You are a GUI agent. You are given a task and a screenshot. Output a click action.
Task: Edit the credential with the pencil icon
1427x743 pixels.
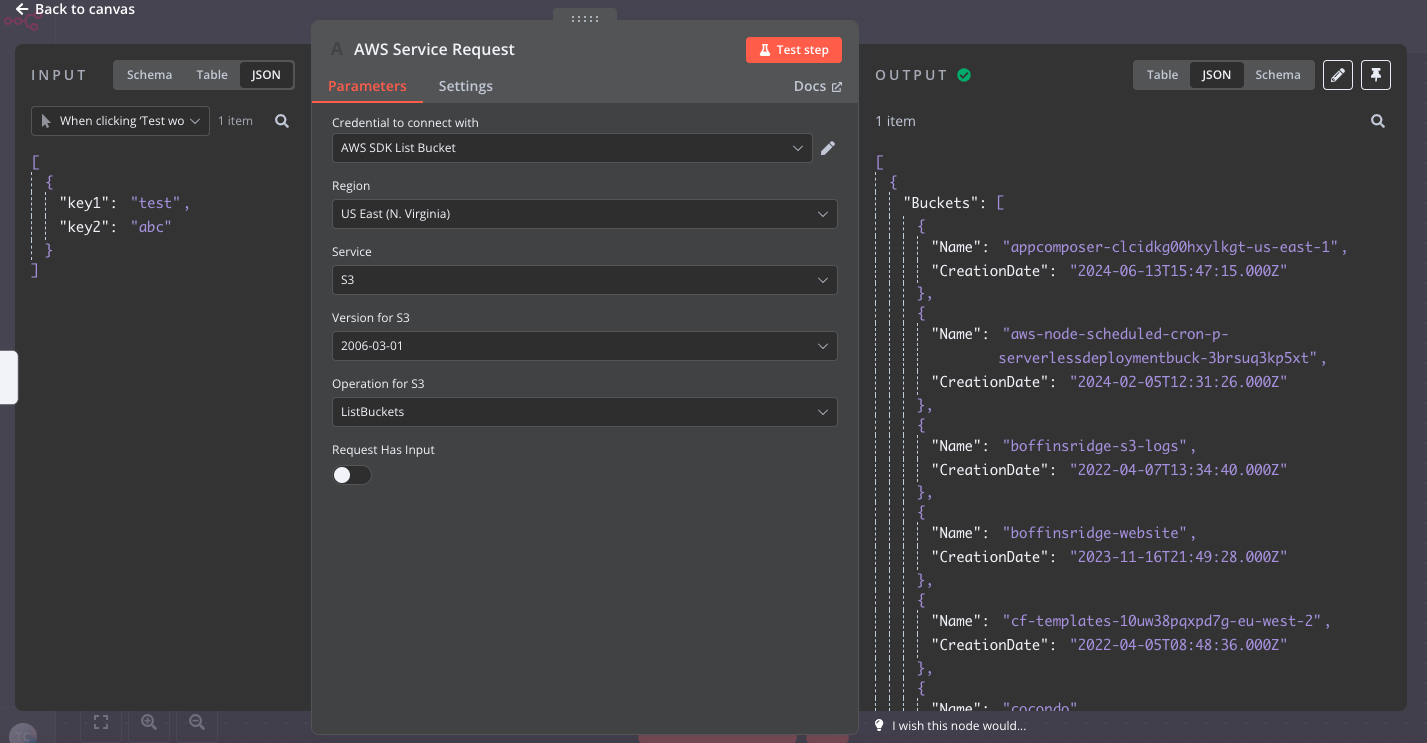coord(828,148)
